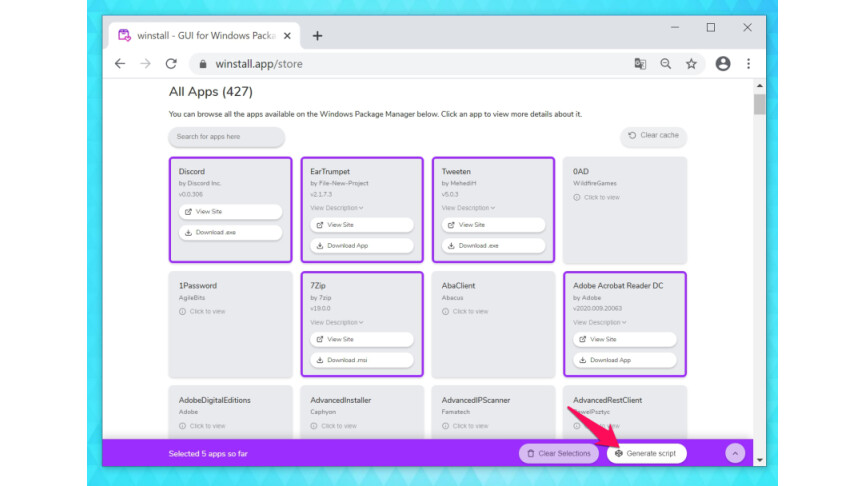Viewport: 864px width, 486px height.
Task: Open the Chrome profile avatar
Action: coord(723,64)
